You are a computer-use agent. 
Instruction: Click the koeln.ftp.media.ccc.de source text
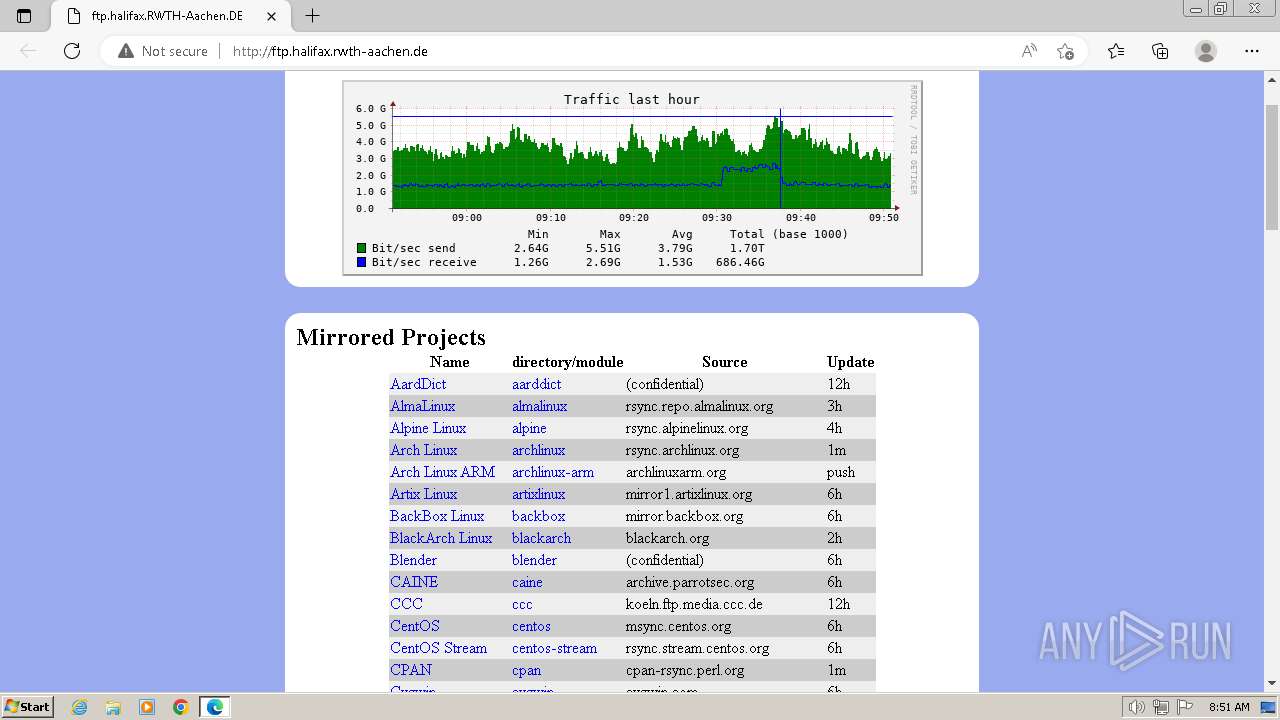click(694, 604)
